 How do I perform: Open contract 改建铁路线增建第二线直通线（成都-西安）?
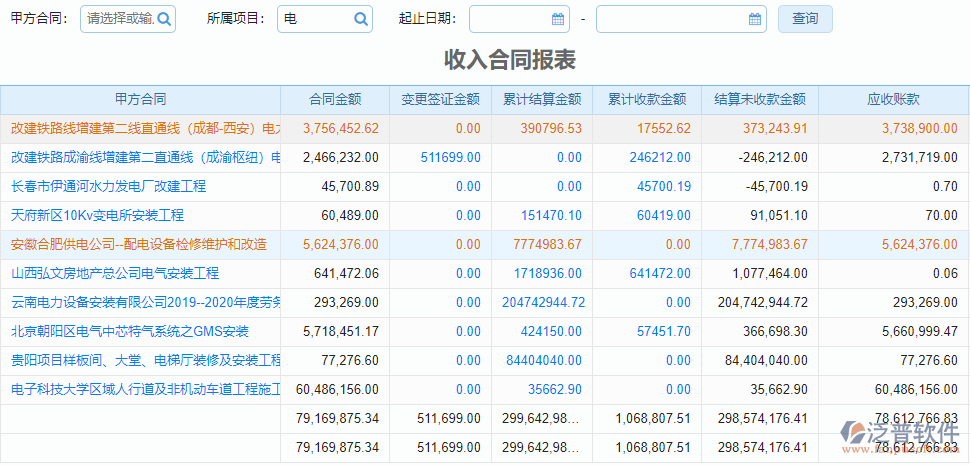145,129
